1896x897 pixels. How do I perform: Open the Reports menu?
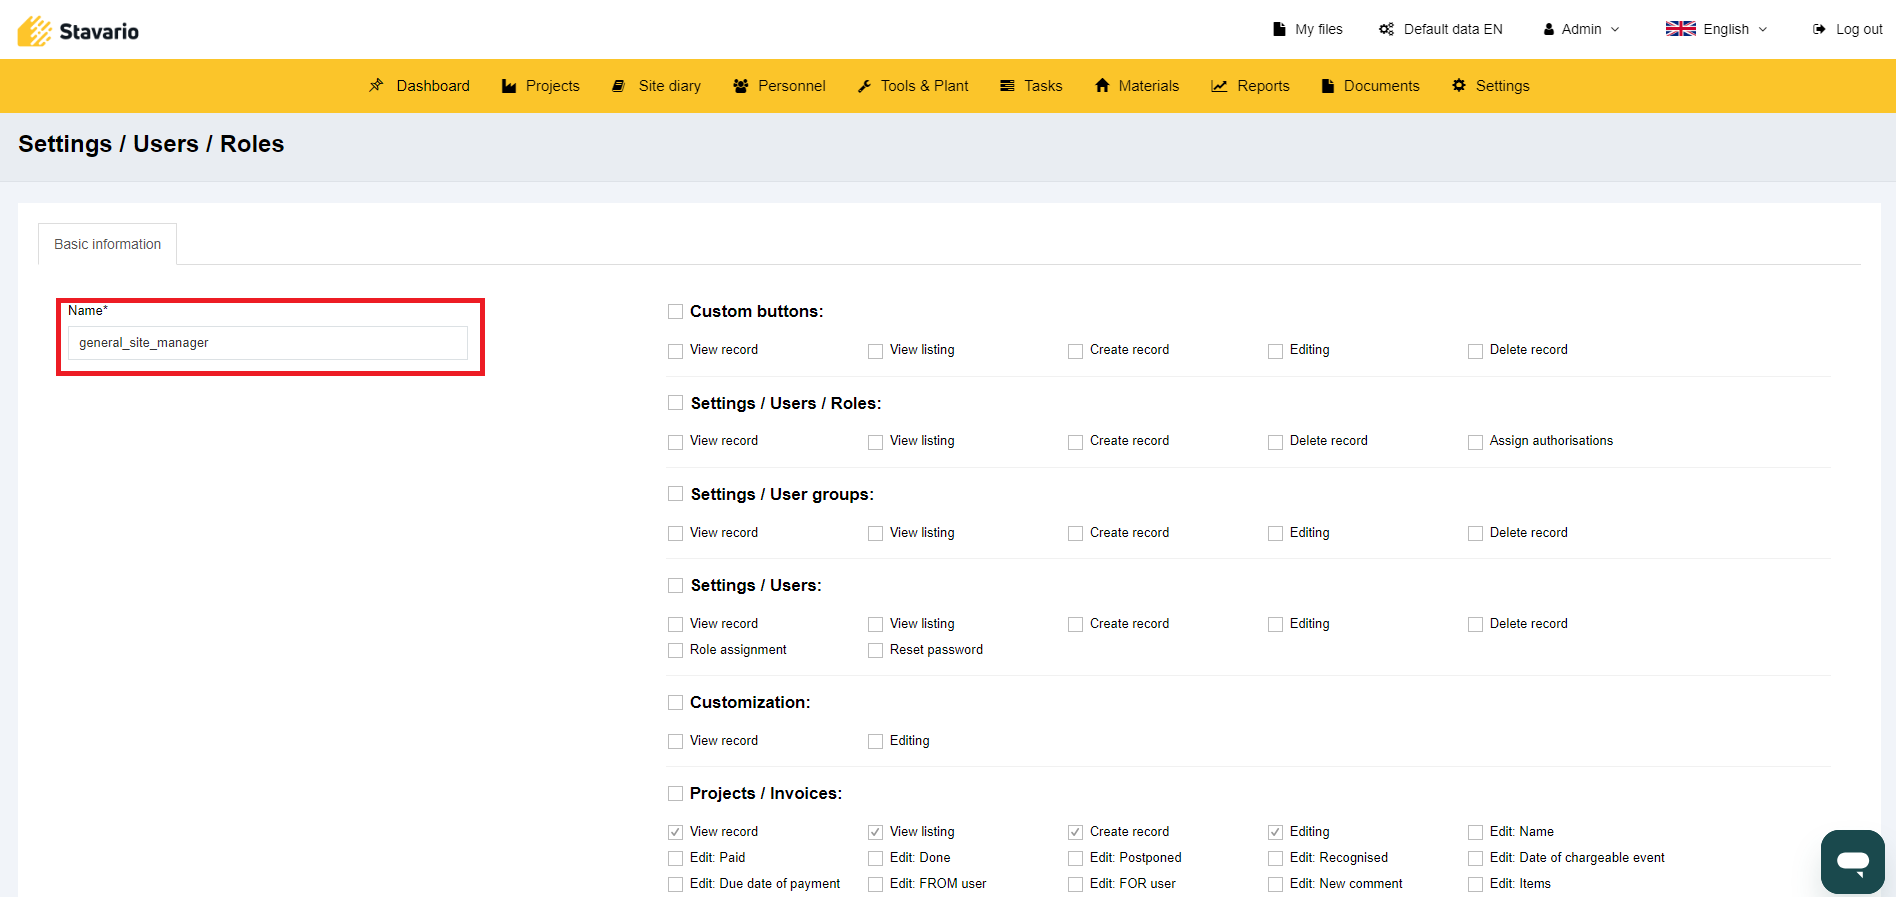(x=1263, y=86)
